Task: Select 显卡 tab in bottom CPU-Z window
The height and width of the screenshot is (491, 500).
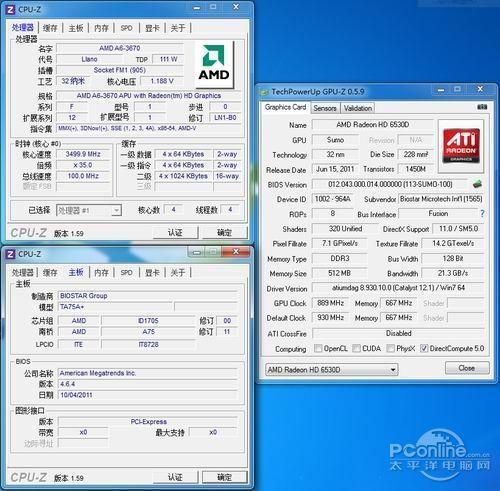Action: [152, 273]
